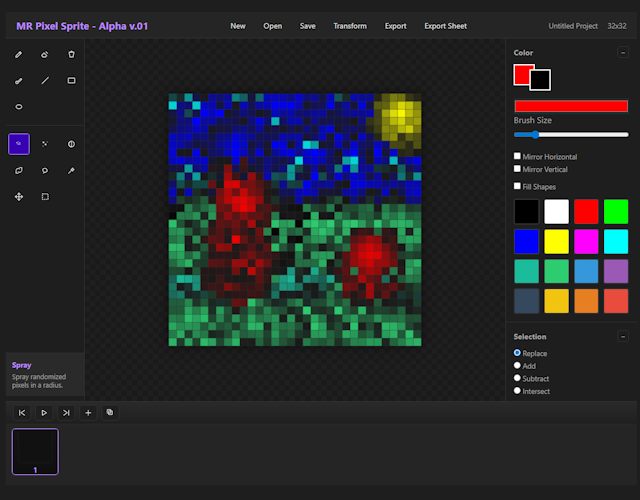Play the animation
640x500 pixels.
(x=44, y=413)
